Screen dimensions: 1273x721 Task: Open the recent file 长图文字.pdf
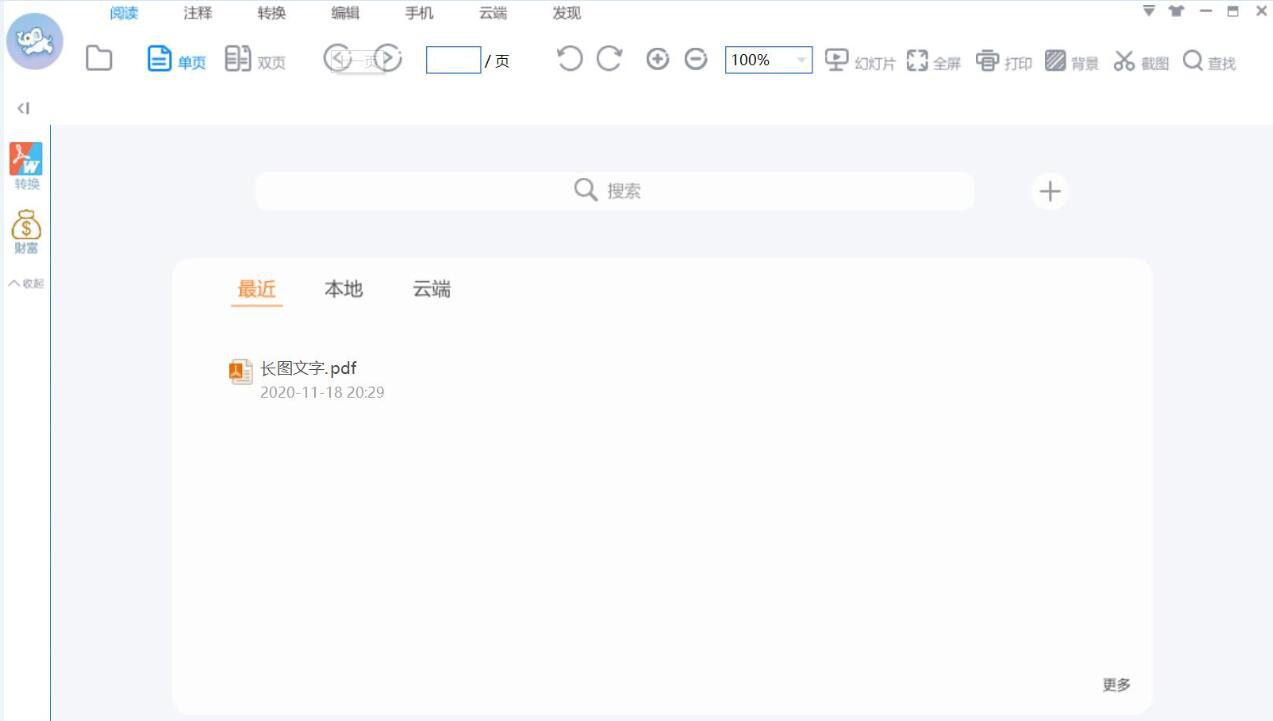(308, 368)
